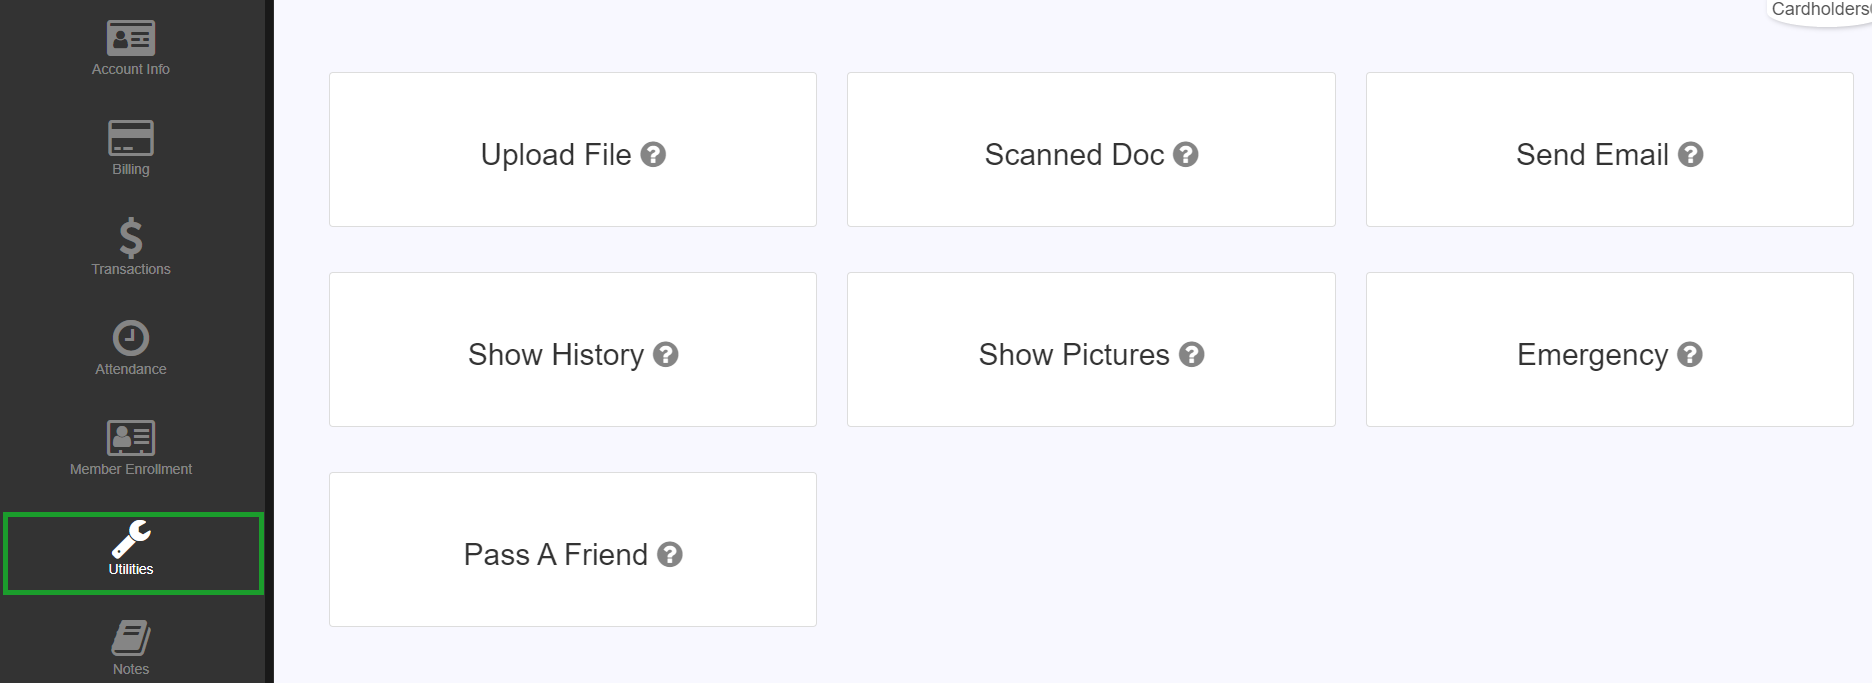This screenshot has height=683, width=1872.
Task: Click the Upload File card
Action: pos(573,150)
